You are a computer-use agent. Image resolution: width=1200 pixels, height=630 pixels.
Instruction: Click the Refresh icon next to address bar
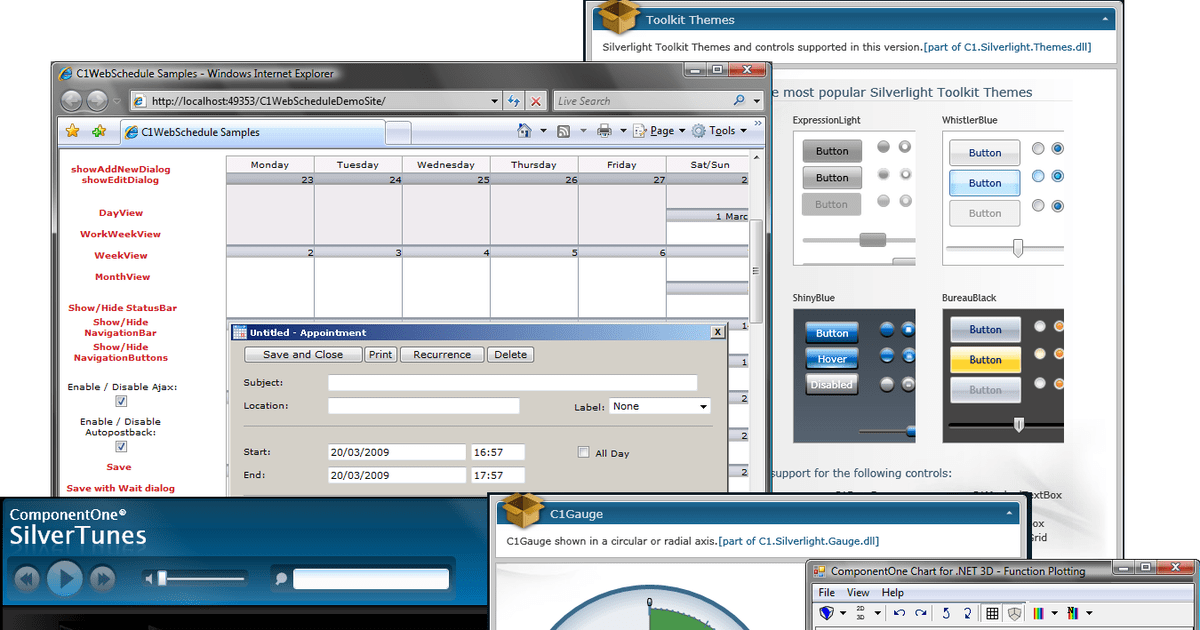point(513,100)
